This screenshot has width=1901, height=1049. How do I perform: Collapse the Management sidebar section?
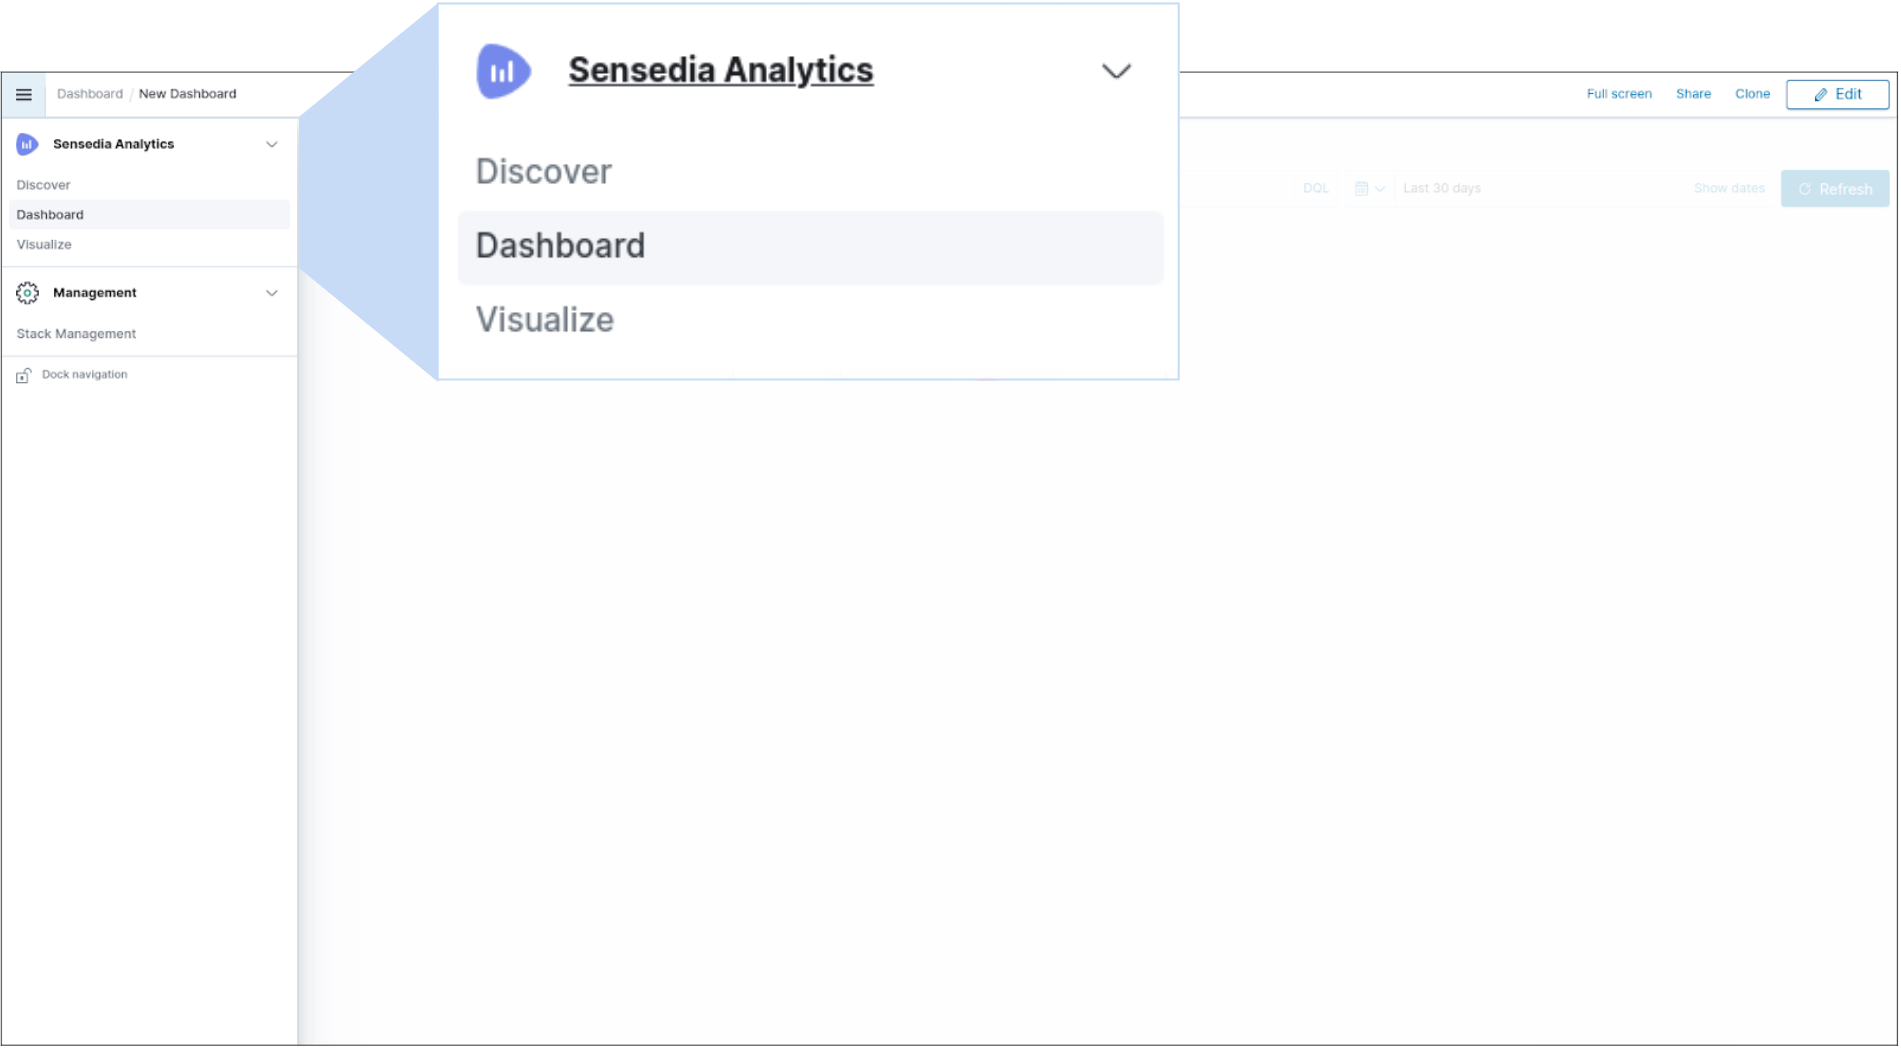point(272,293)
